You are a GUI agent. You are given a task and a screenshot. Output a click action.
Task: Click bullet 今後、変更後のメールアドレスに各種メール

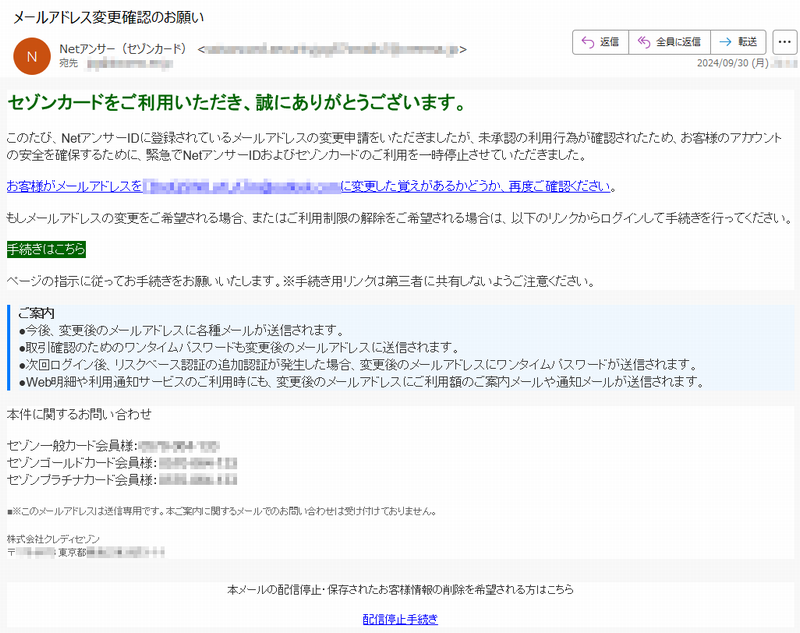[182, 330]
